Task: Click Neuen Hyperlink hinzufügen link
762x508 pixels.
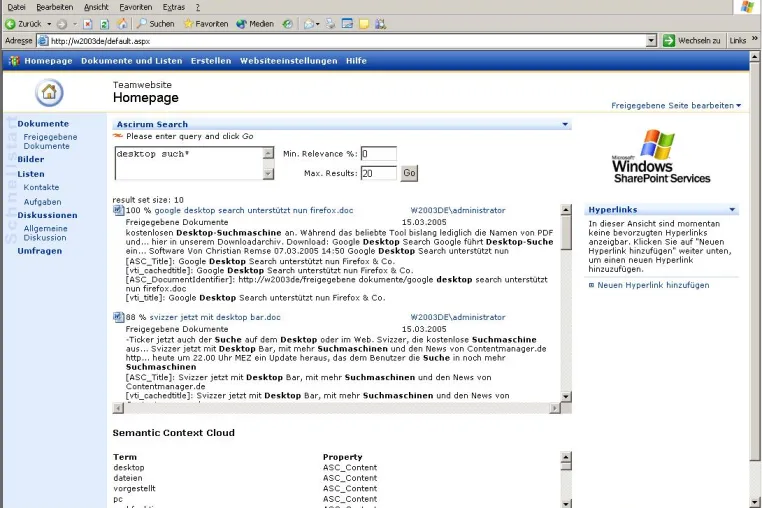Action: coord(653,285)
